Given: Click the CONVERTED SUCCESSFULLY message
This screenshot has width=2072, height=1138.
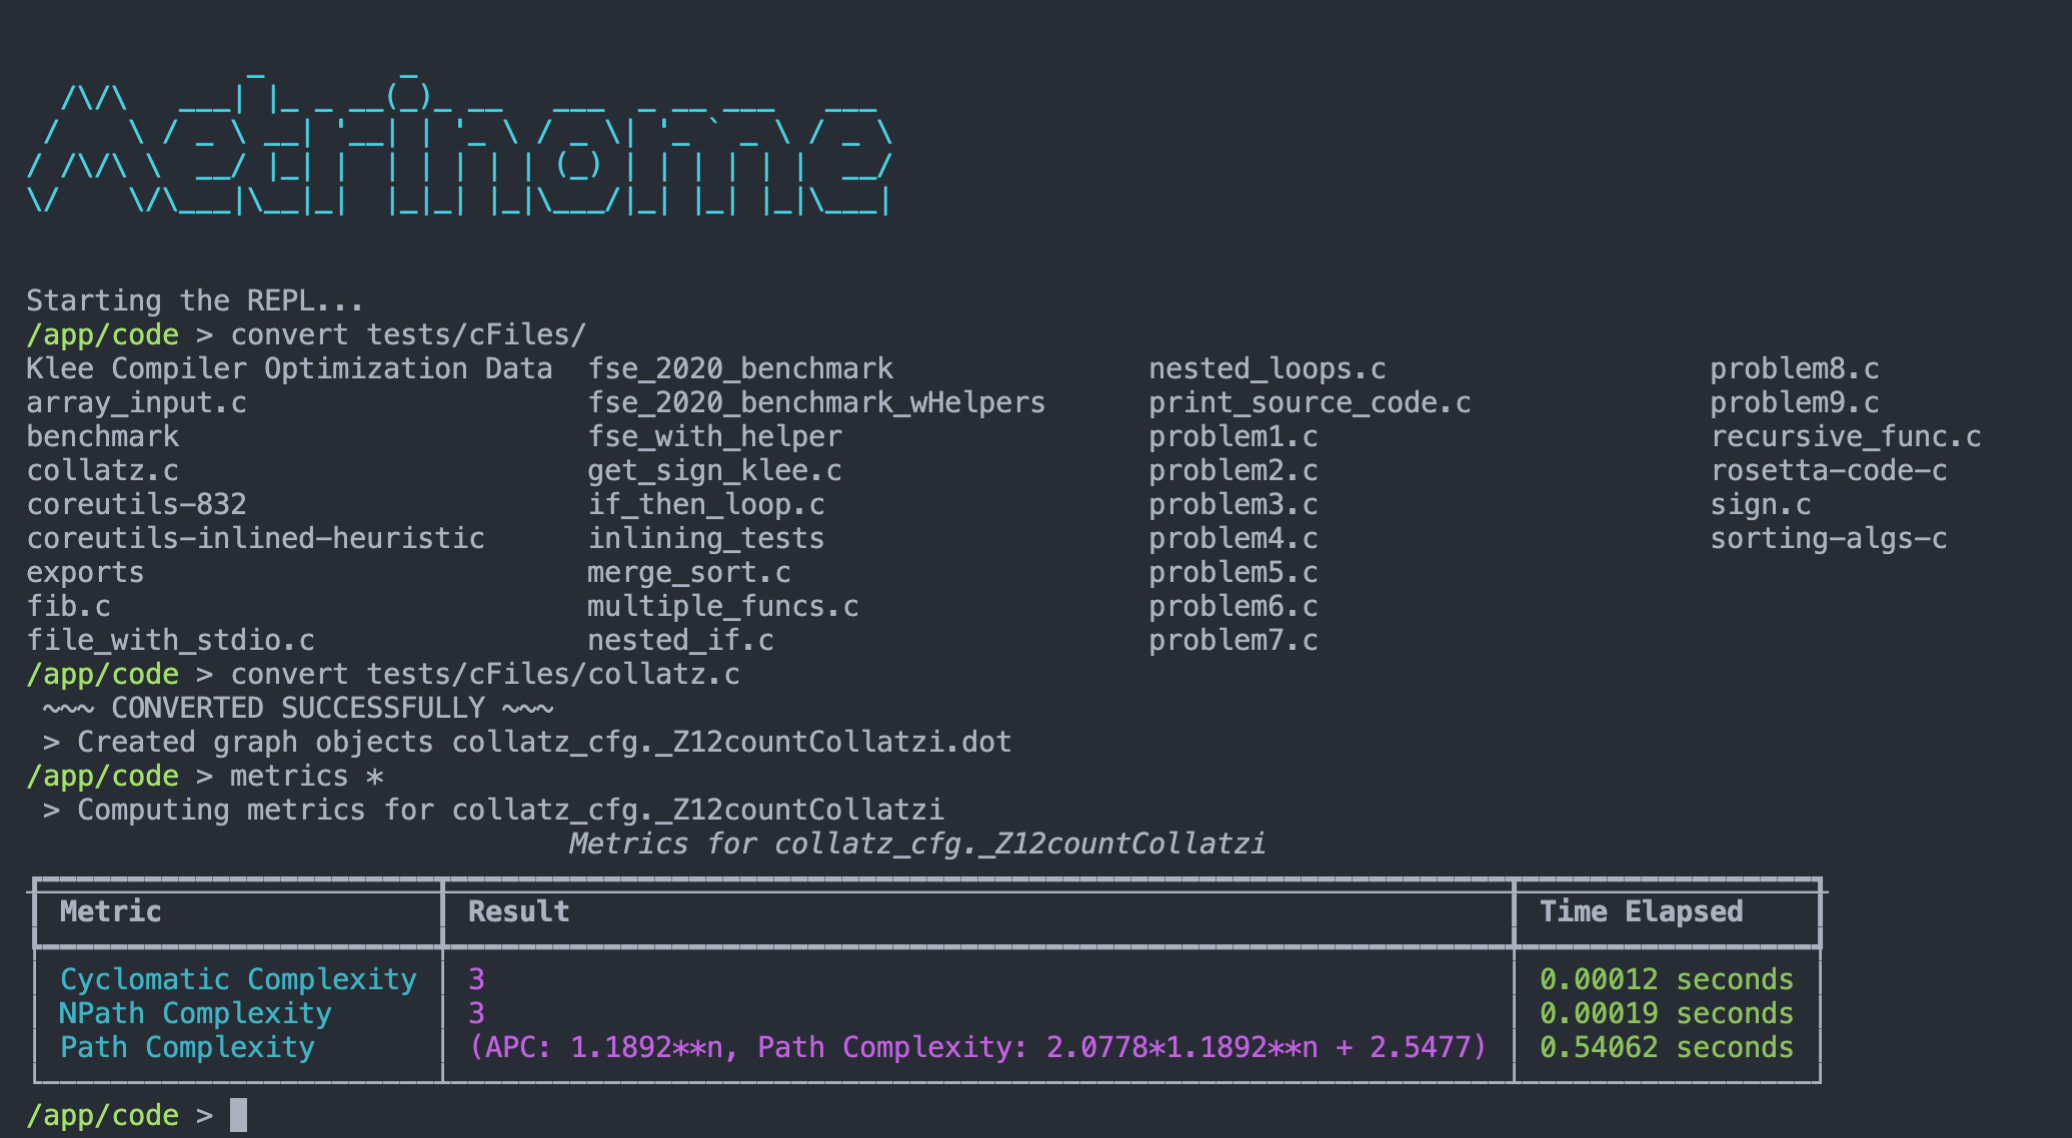Looking at the screenshot, I should point(298,708).
